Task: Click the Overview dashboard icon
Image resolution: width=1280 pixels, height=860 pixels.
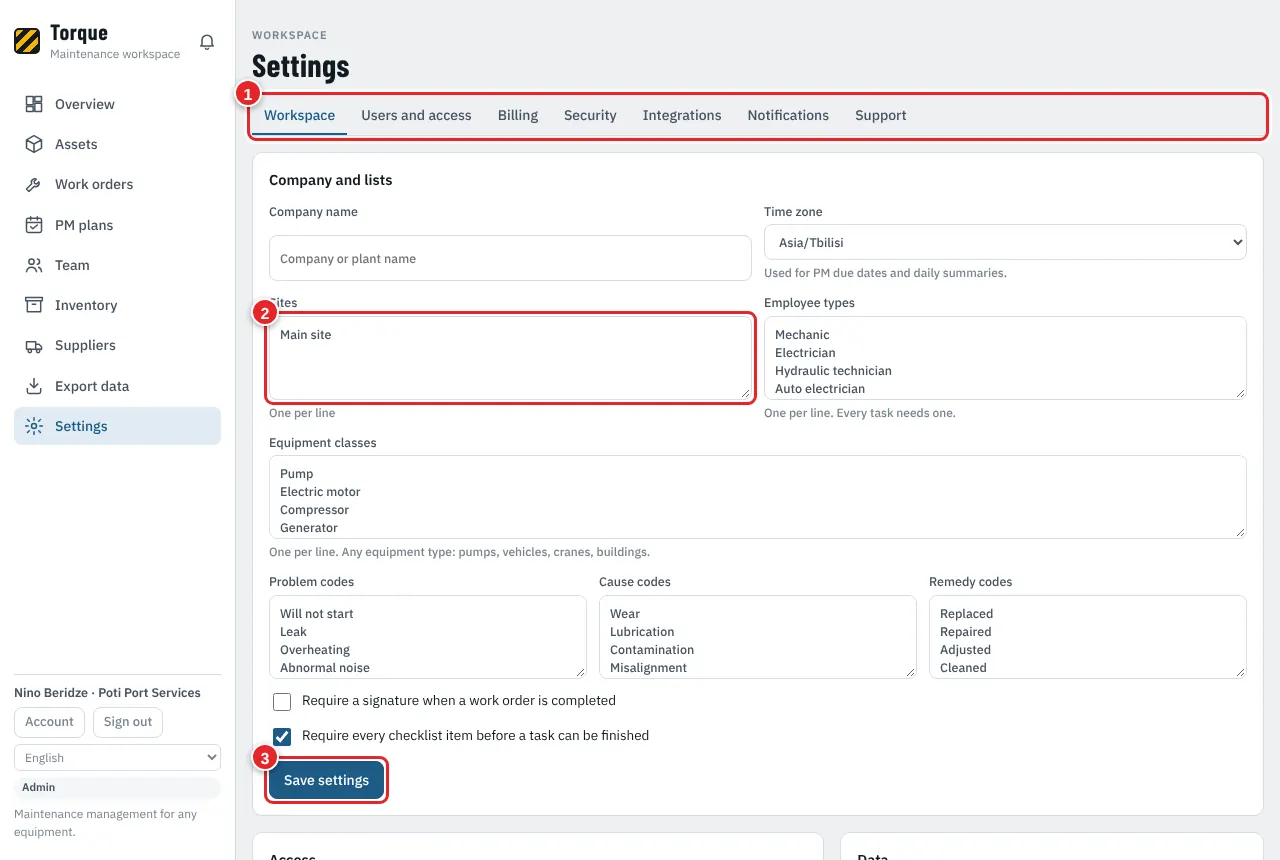Action: pos(34,104)
